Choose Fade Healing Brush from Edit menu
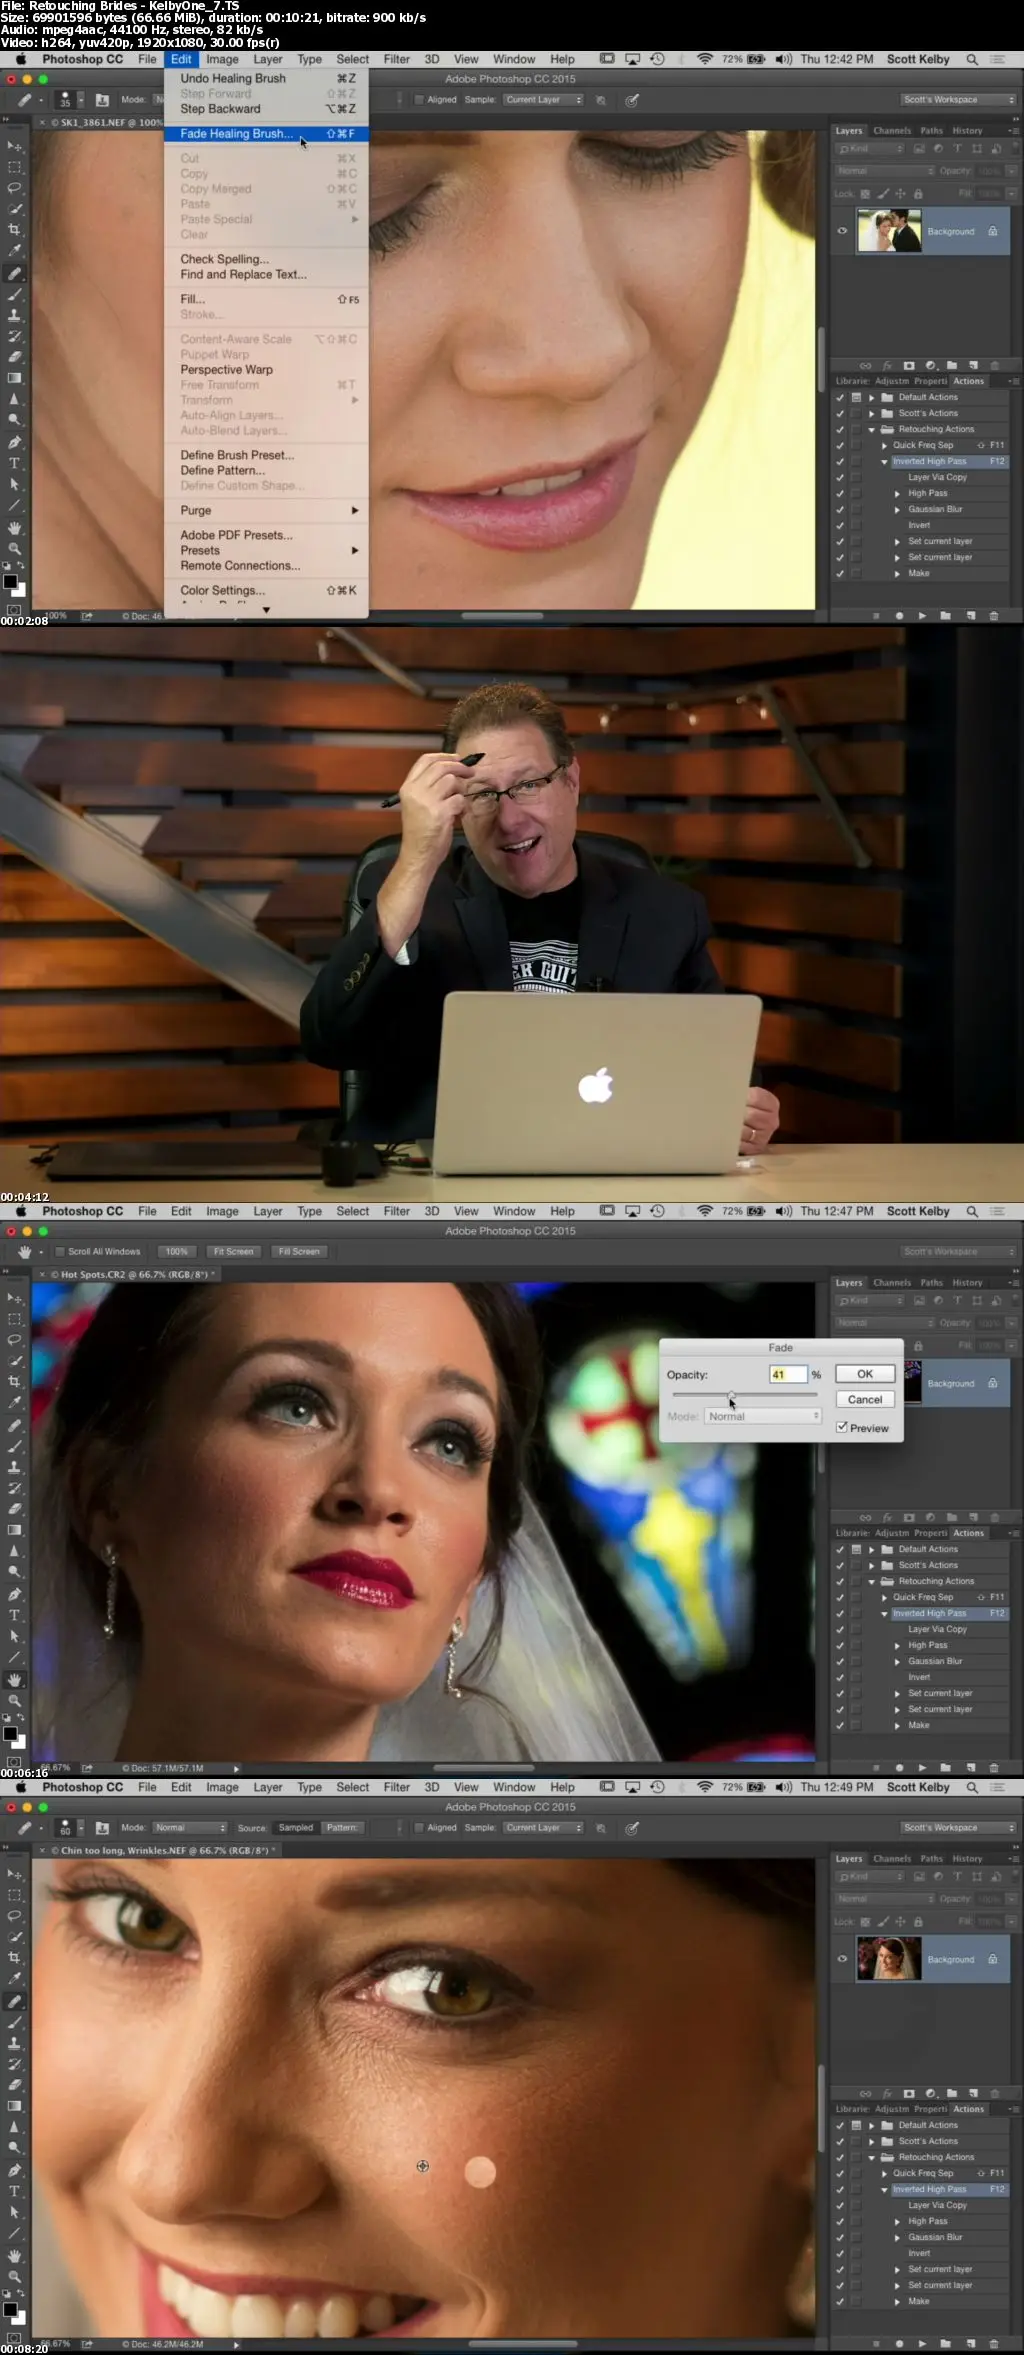Screen dimensions: 1024x2355 (x=266, y=134)
